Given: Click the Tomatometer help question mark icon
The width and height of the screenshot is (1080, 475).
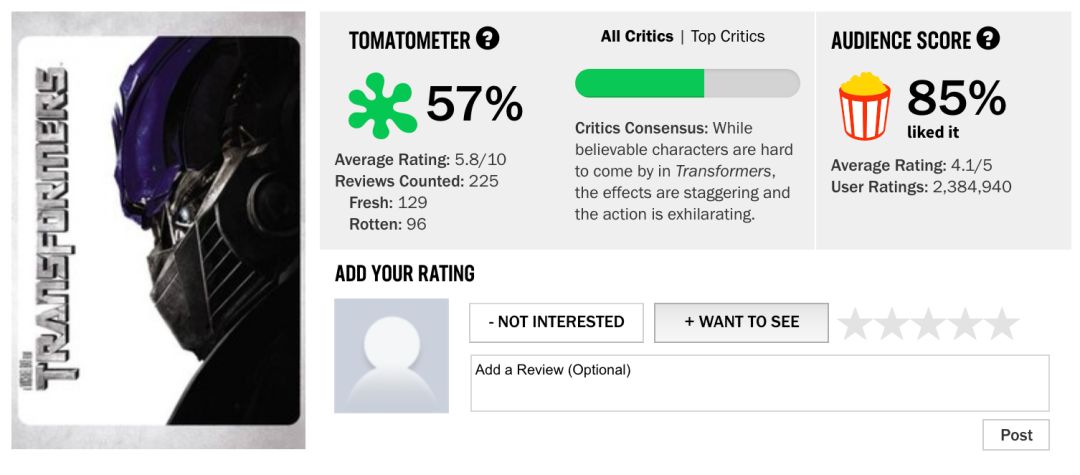Looking at the screenshot, I should (487, 40).
